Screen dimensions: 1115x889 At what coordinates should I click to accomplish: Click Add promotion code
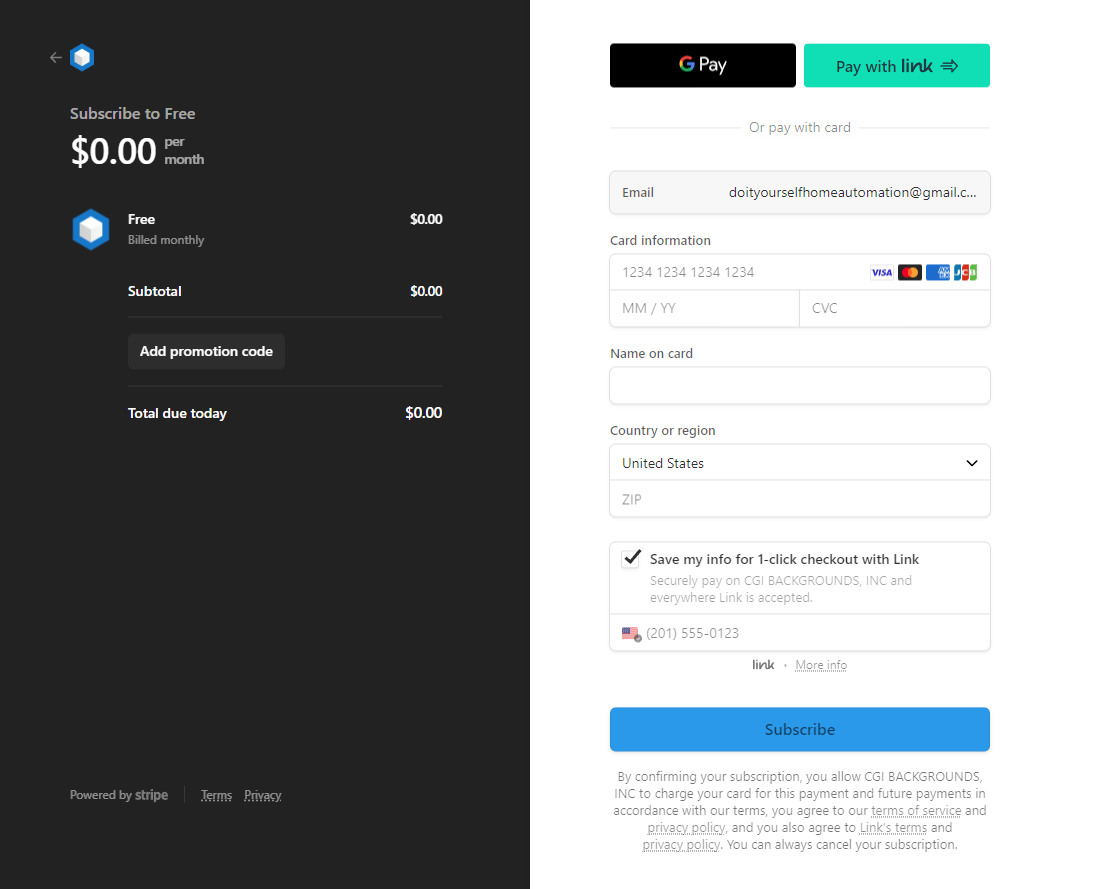pyautogui.click(x=206, y=352)
